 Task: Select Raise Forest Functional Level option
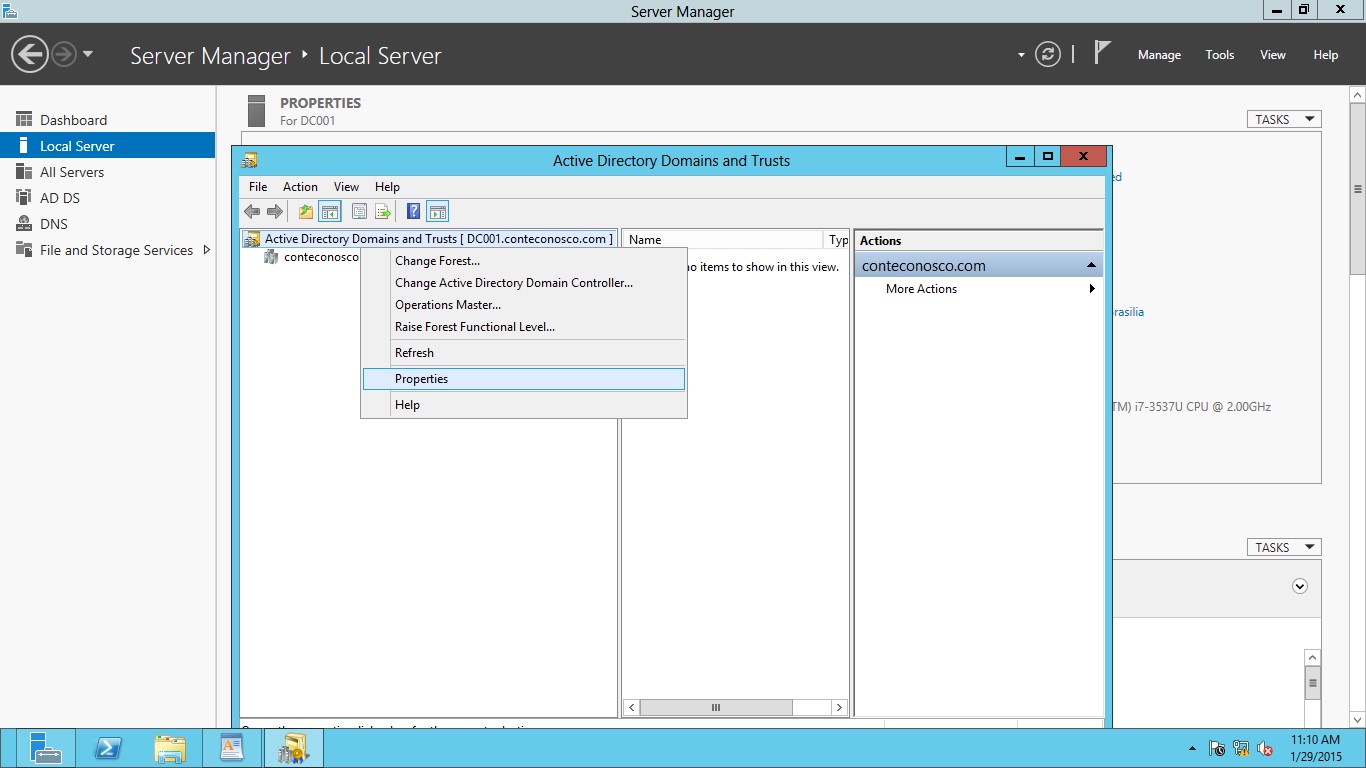click(474, 326)
